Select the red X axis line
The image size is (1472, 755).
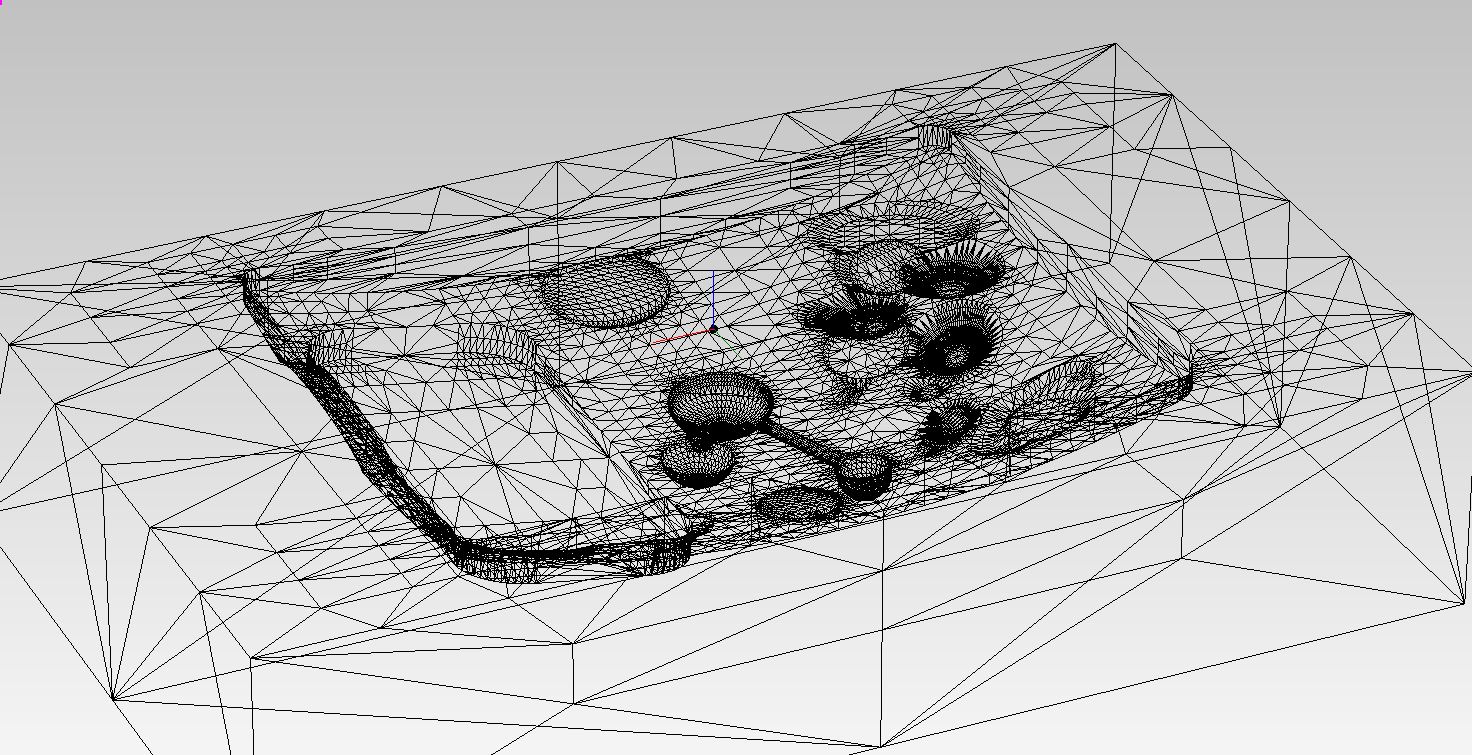(x=682, y=336)
